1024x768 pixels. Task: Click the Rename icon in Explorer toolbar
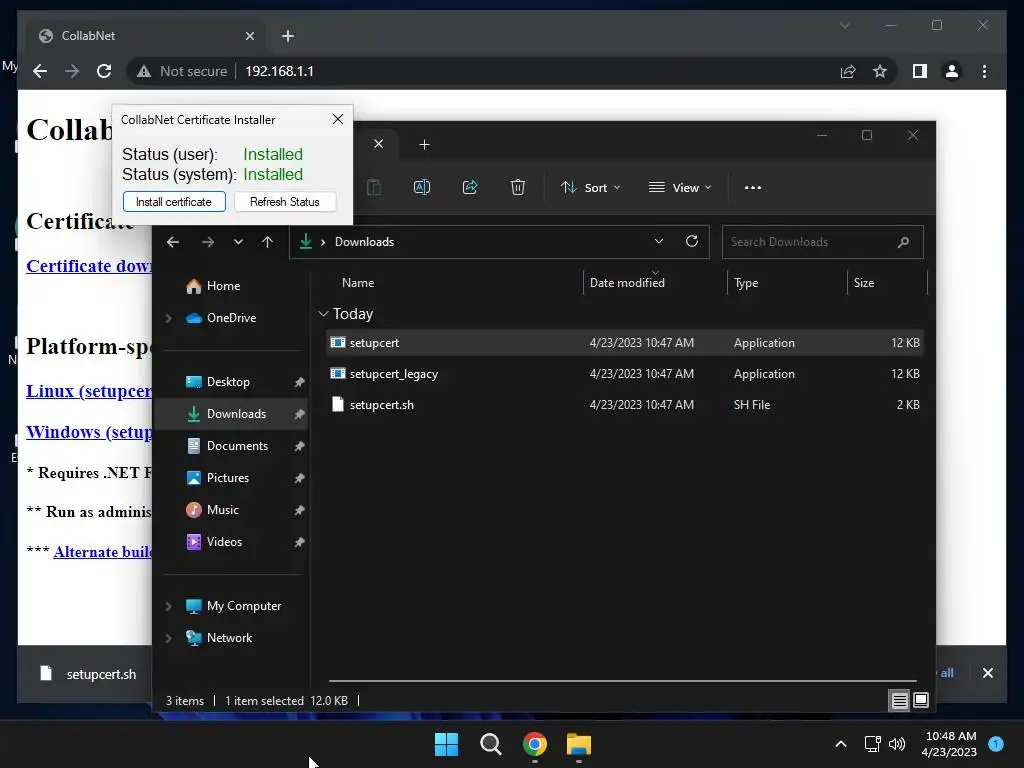(x=422, y=187)
